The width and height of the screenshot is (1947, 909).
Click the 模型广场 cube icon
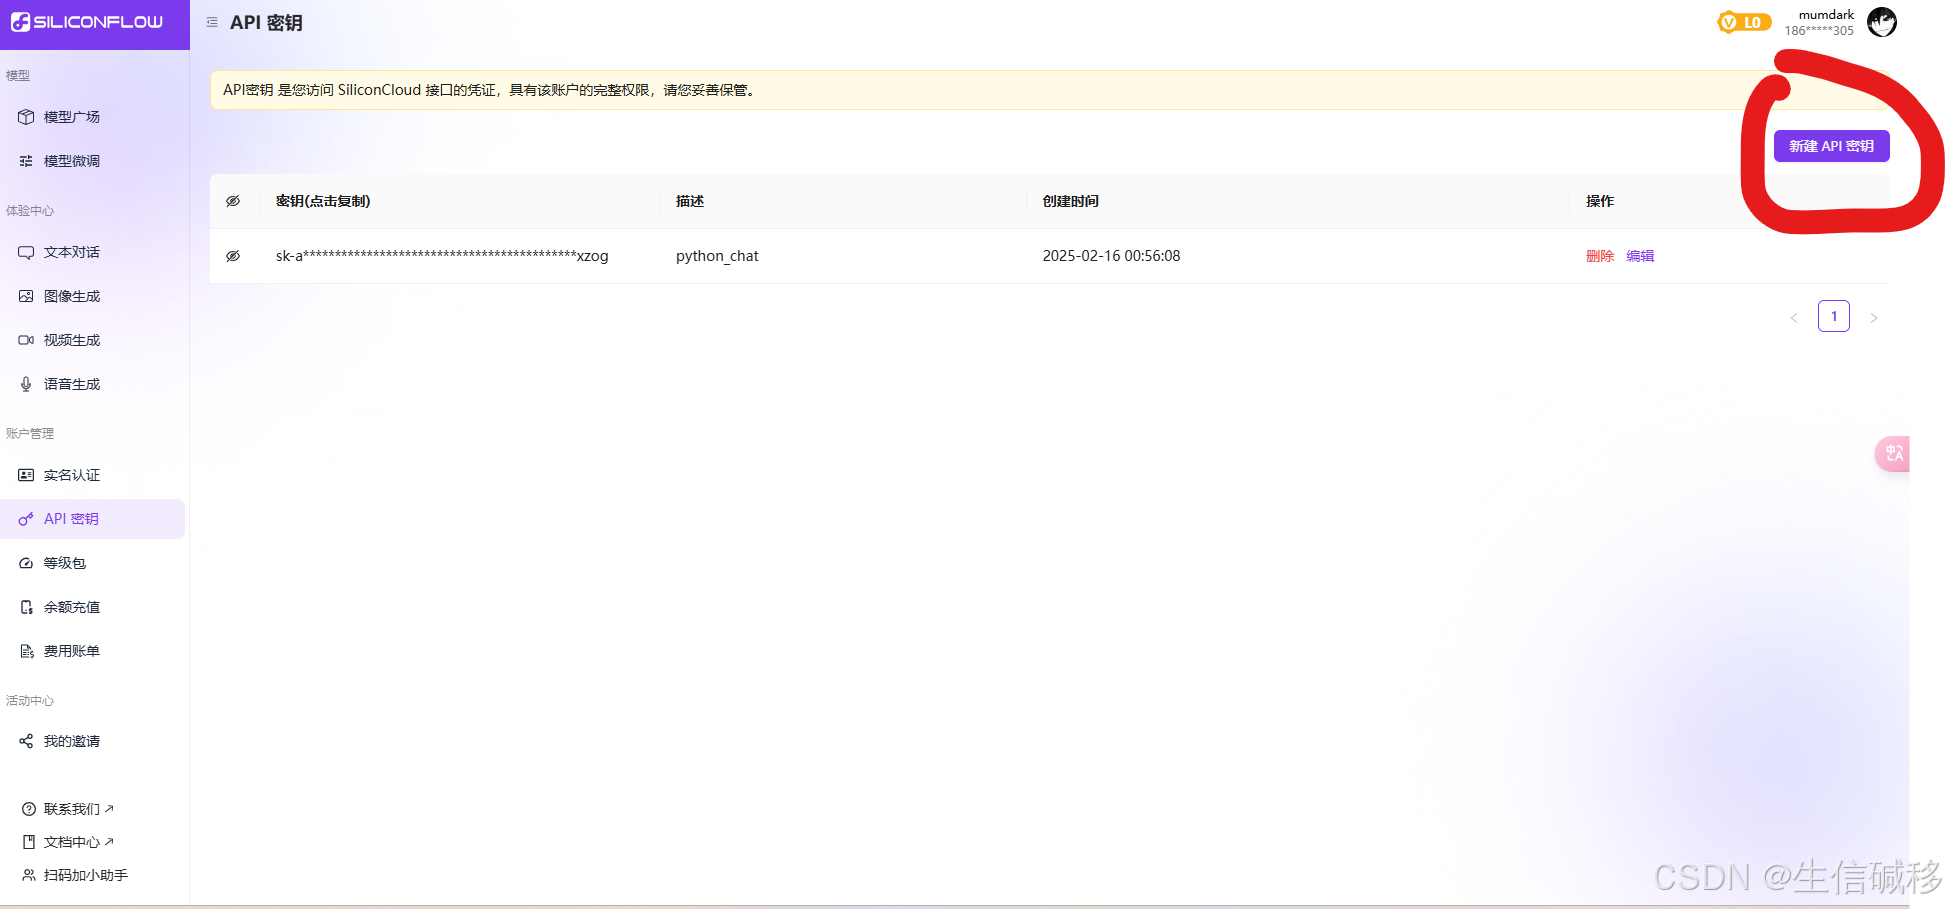coord(26,117)
